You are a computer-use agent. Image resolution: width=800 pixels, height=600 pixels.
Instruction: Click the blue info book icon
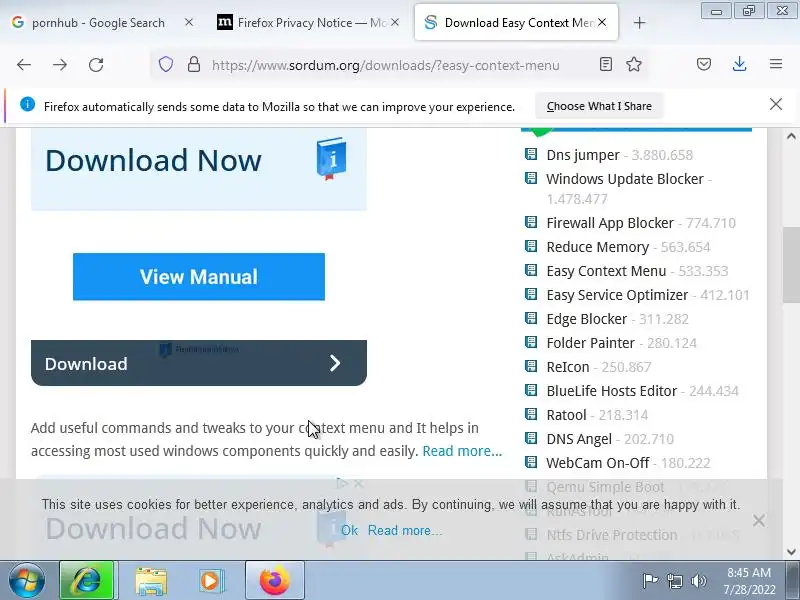pyautogui.click(x=332, y=159)
